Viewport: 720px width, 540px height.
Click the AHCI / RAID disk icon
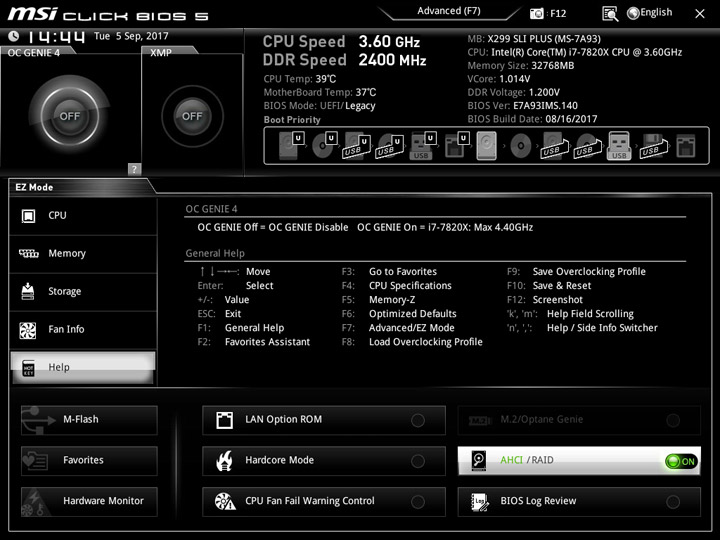(x=478, y=461)
